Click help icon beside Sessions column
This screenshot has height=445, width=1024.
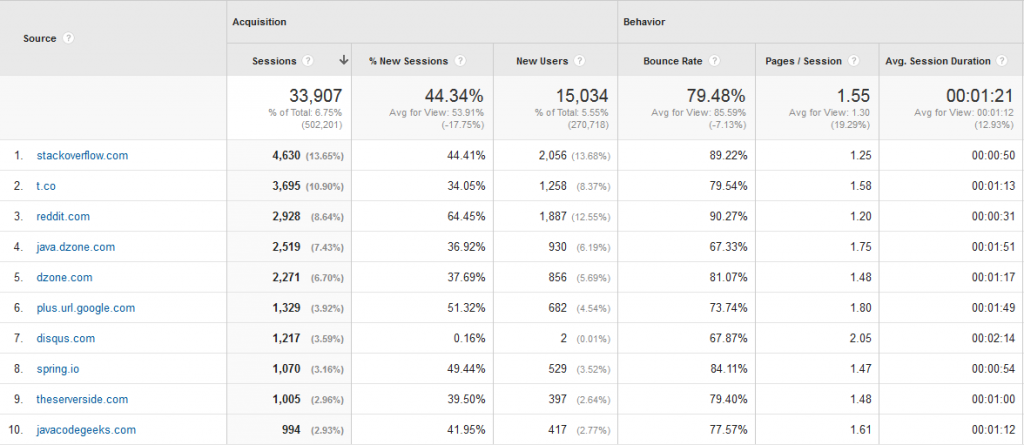coord(308,61)
